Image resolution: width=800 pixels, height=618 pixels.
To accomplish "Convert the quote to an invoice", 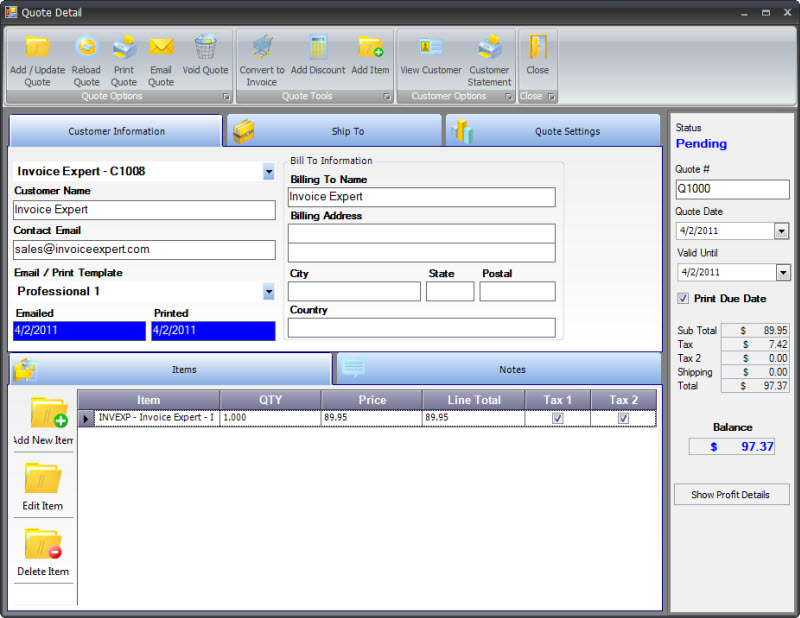I will coord(262,47).
